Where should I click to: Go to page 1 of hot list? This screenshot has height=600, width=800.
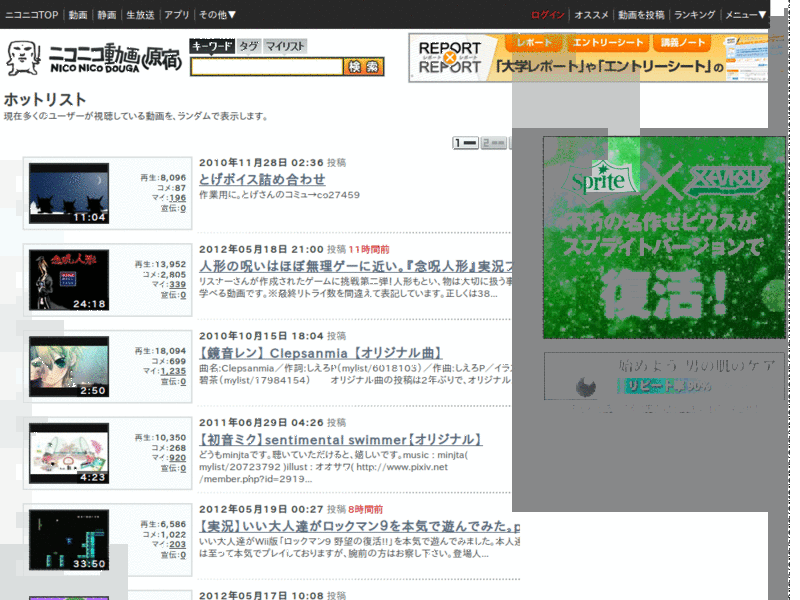465,143
